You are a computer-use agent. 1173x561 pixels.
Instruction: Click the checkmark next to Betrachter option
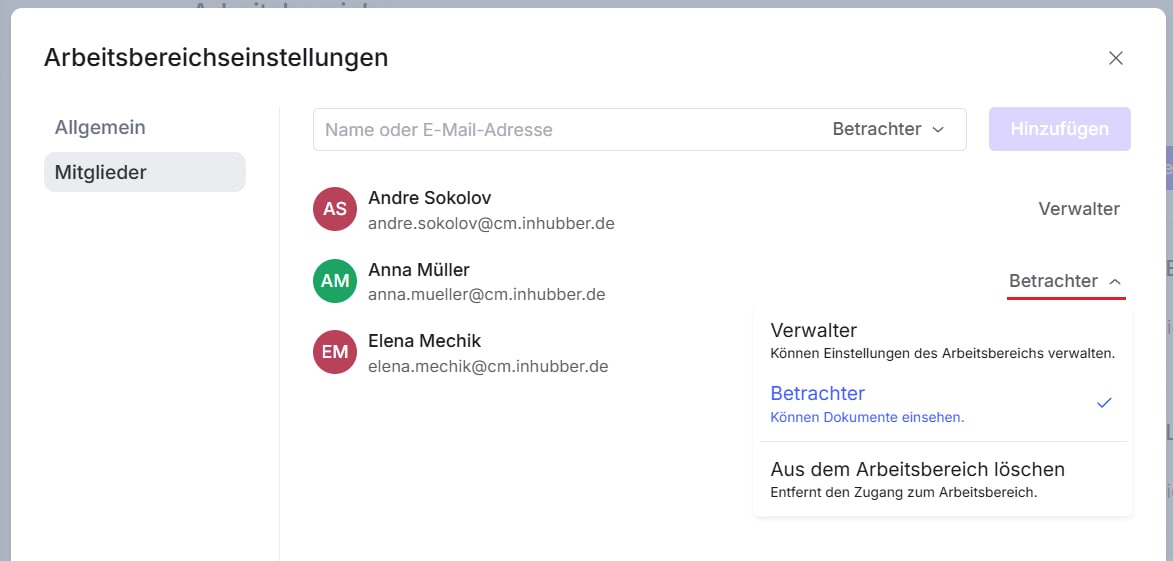1104,403
